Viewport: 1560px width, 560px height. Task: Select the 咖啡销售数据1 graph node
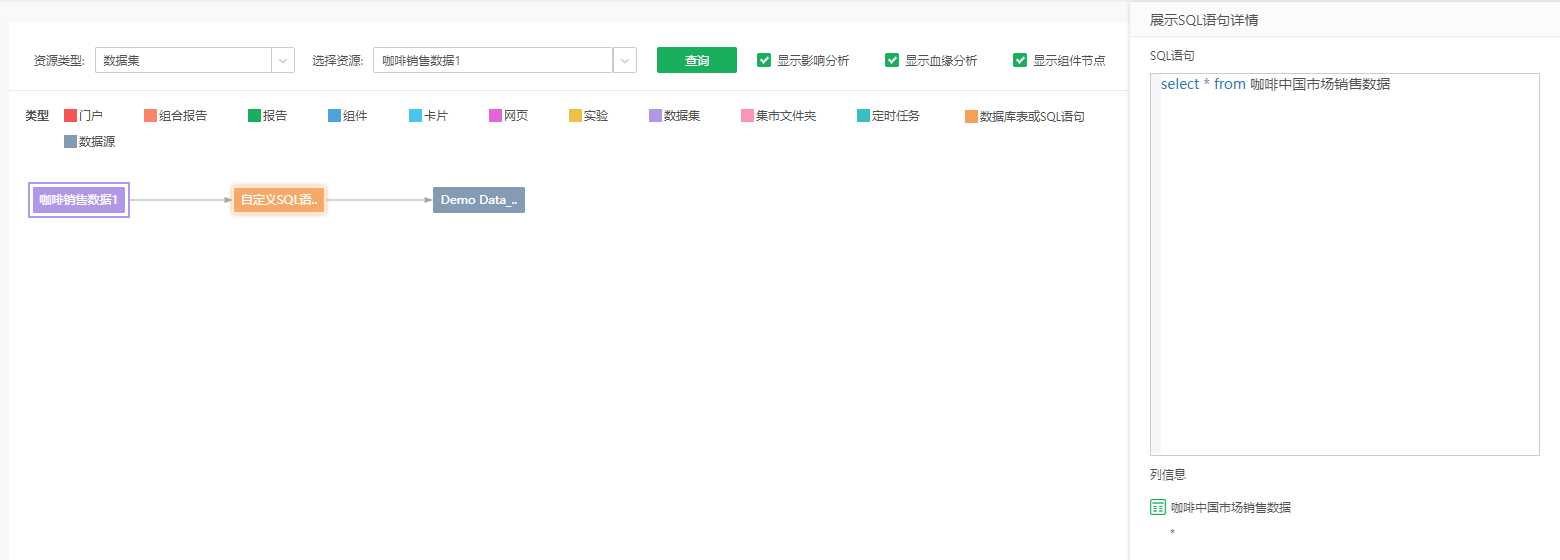click(79, 200)
